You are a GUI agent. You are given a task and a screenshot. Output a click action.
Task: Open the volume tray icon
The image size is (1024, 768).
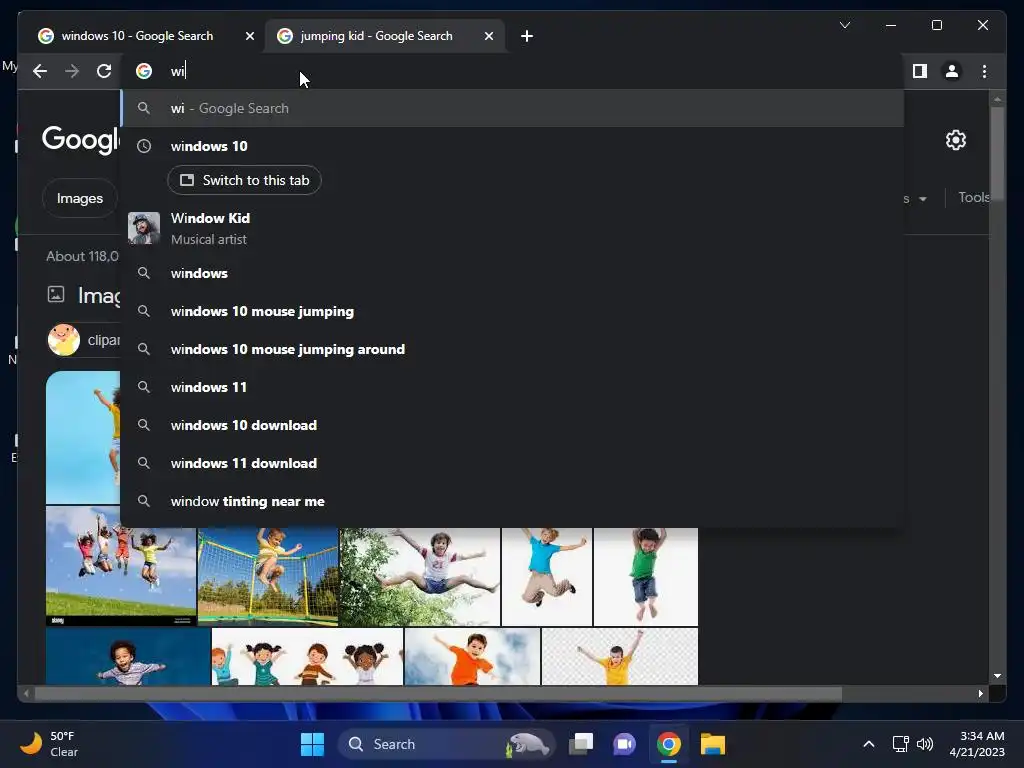(x=925, y=744)
